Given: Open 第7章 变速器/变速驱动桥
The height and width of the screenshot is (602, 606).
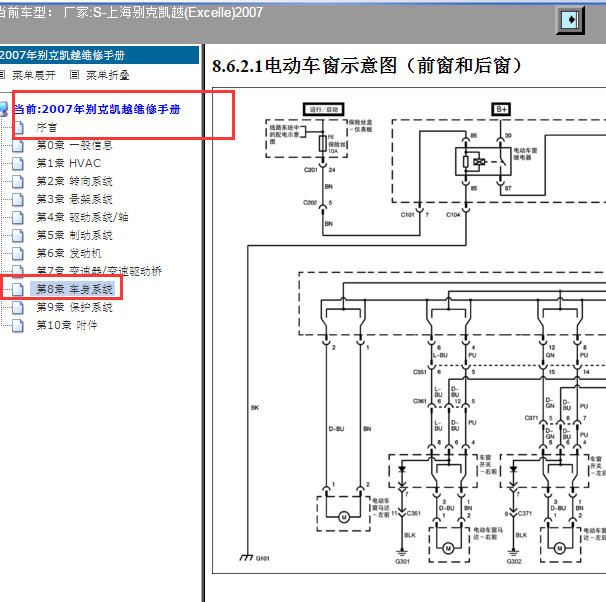Looking at the screenshot, I should pos(99,271).
